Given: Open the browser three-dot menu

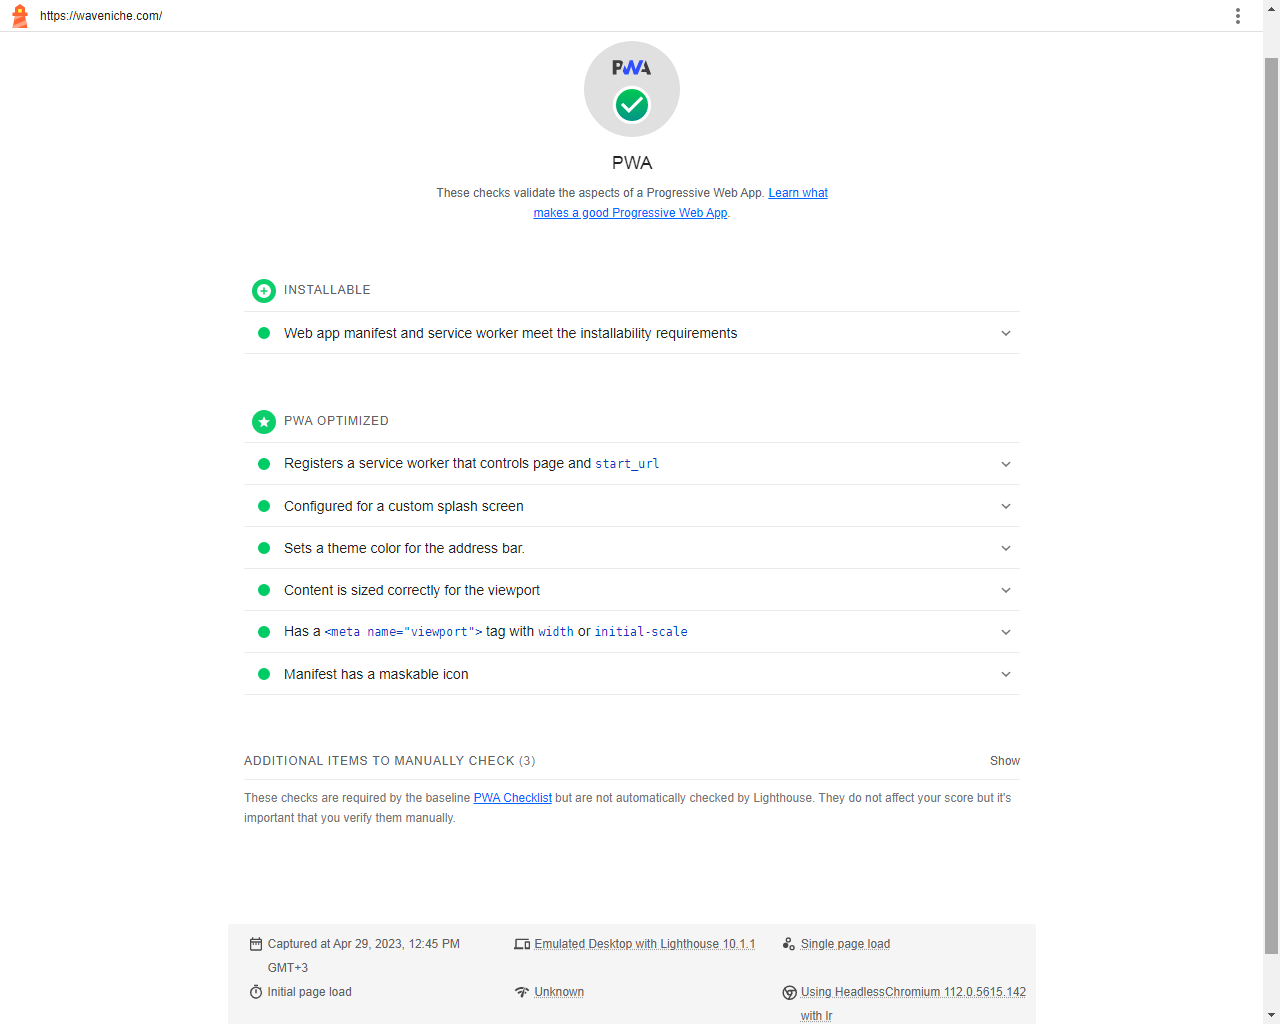Looking at the screenshot, I should pyautogui.click(x=1237, y=15).
